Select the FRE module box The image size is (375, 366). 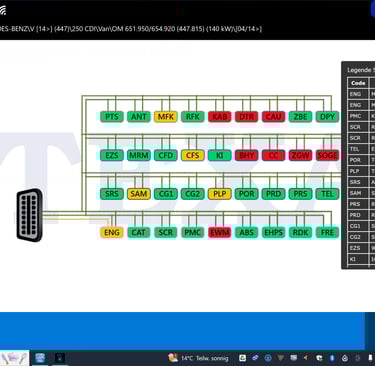tap(327, 232)
